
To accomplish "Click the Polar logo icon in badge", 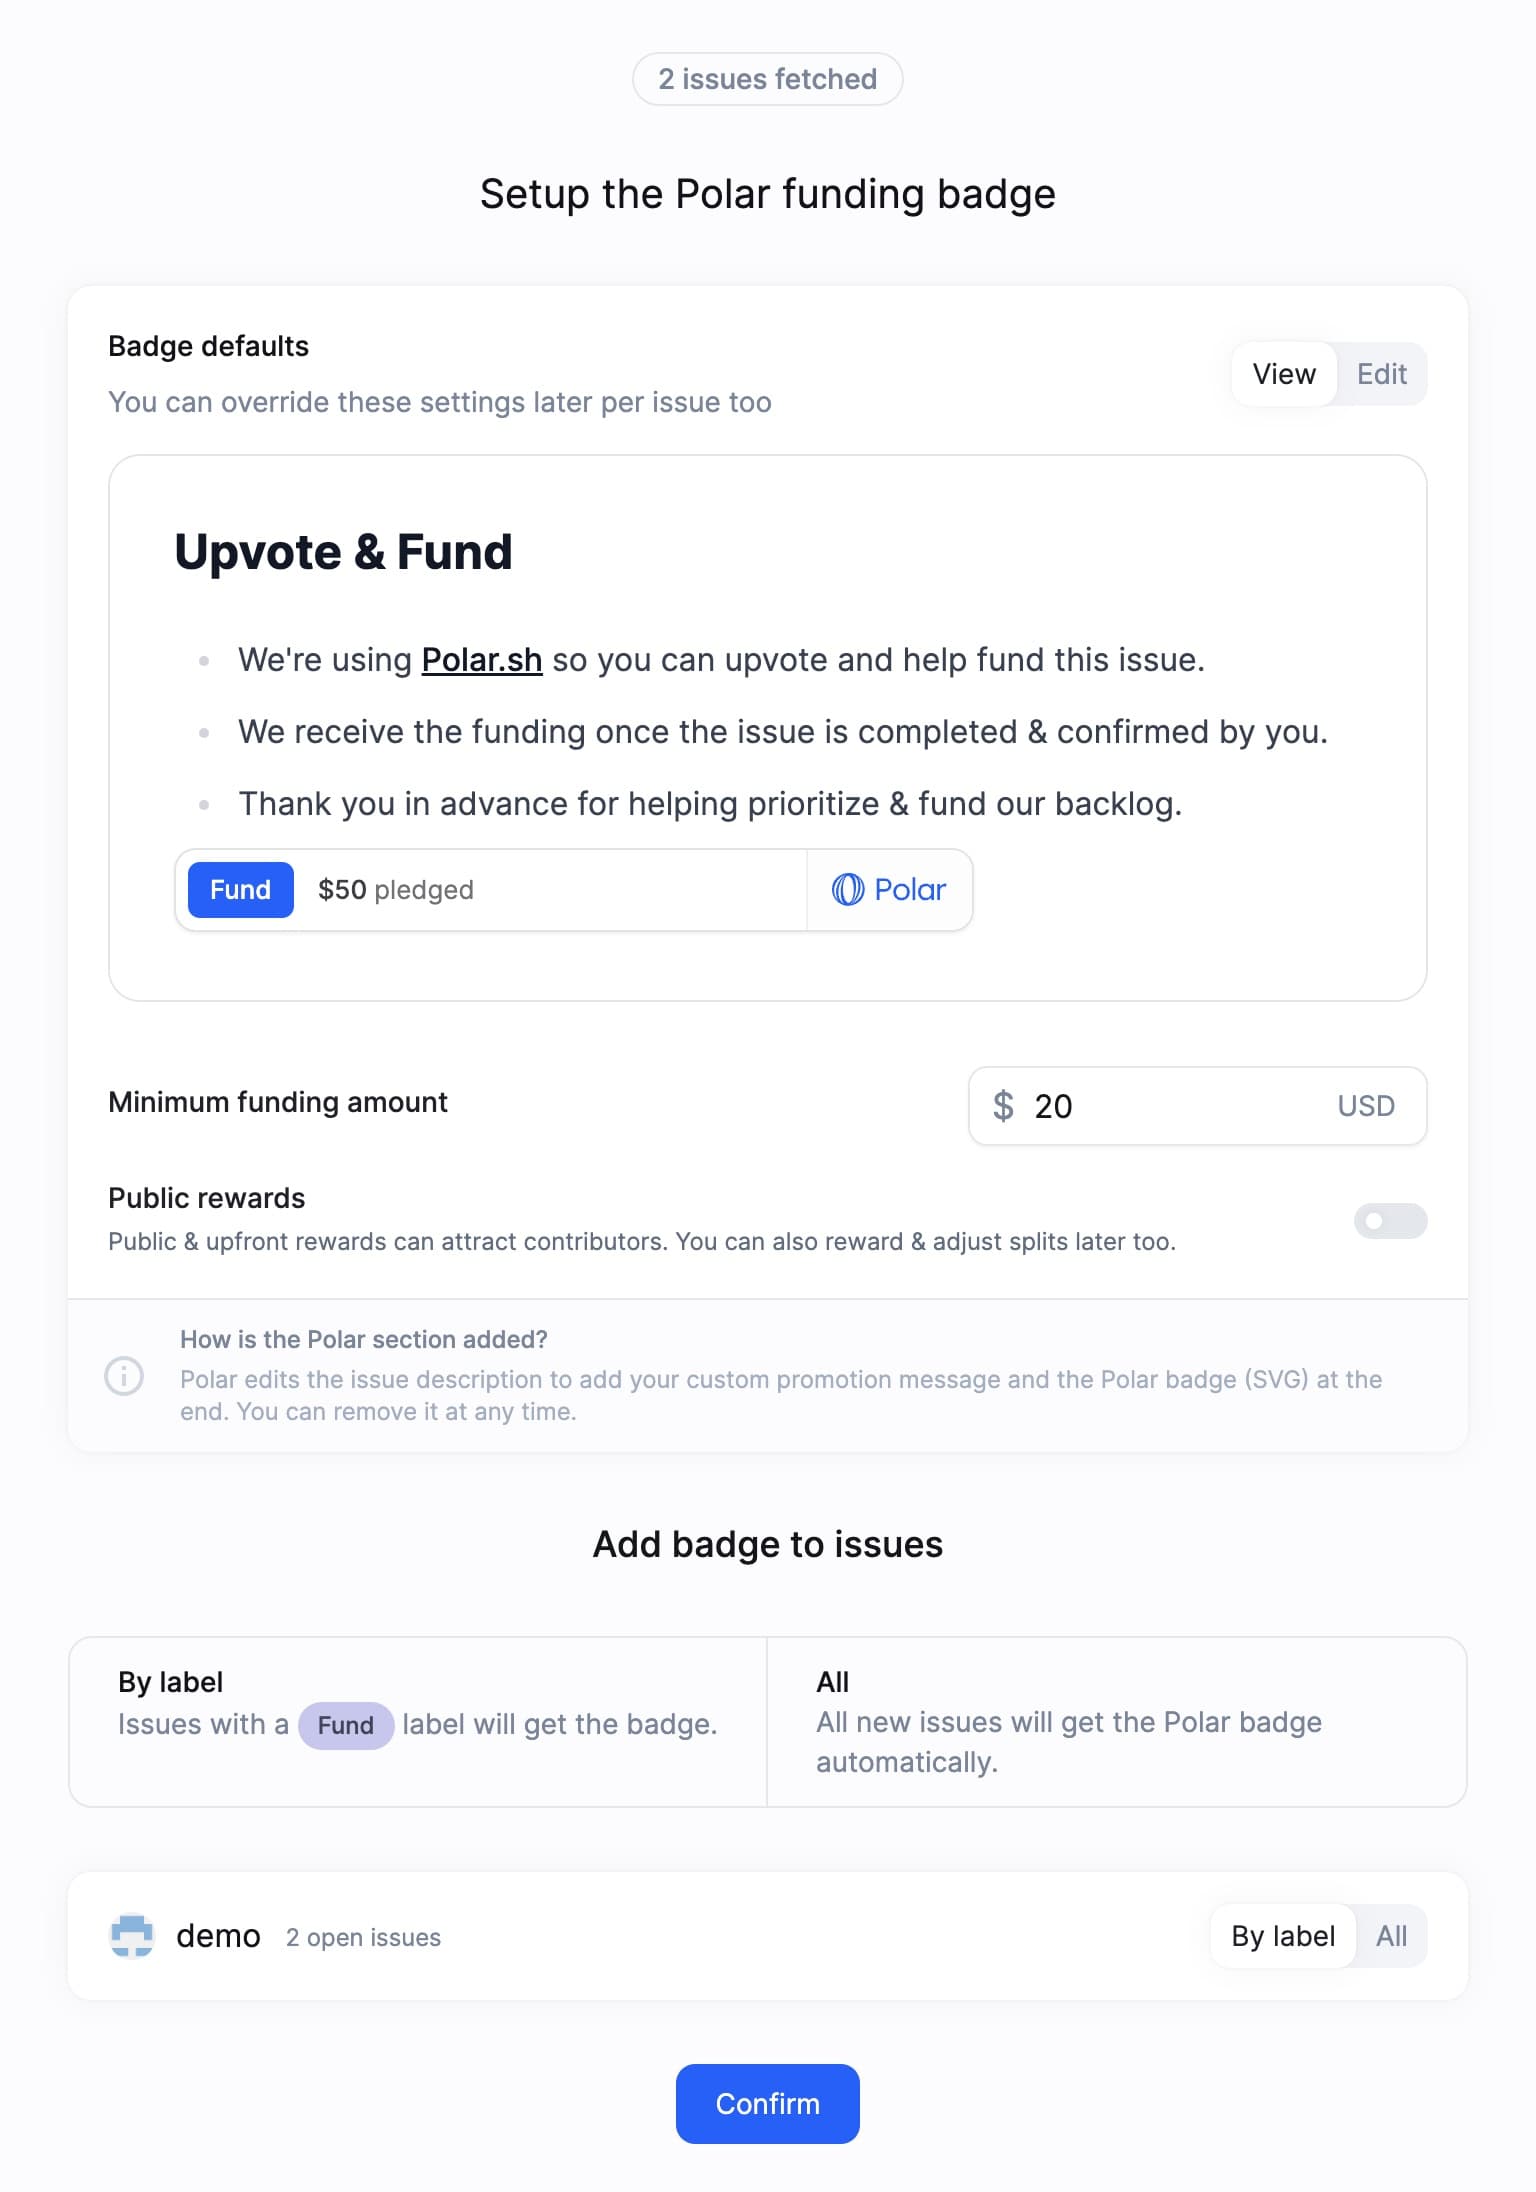I will pos(847,889).
